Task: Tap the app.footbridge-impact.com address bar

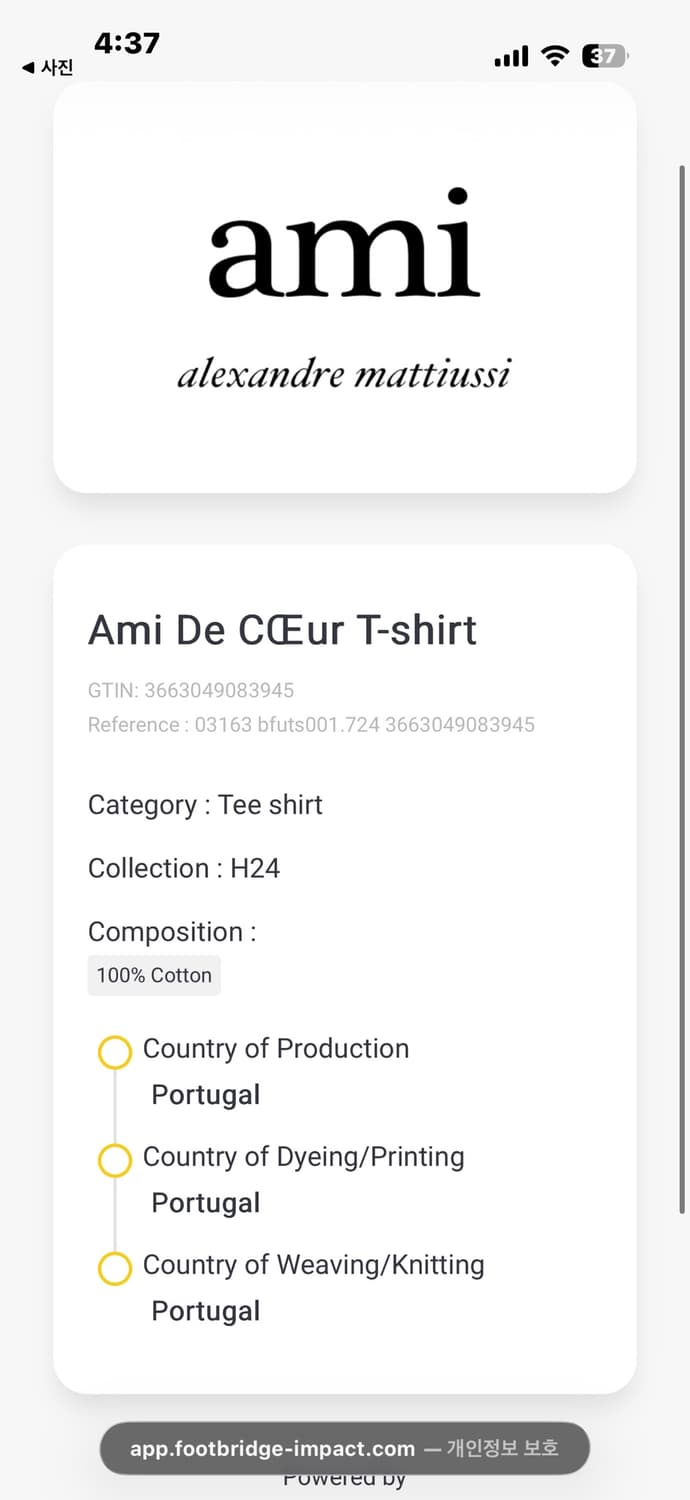Action: tap(345, 1448)
